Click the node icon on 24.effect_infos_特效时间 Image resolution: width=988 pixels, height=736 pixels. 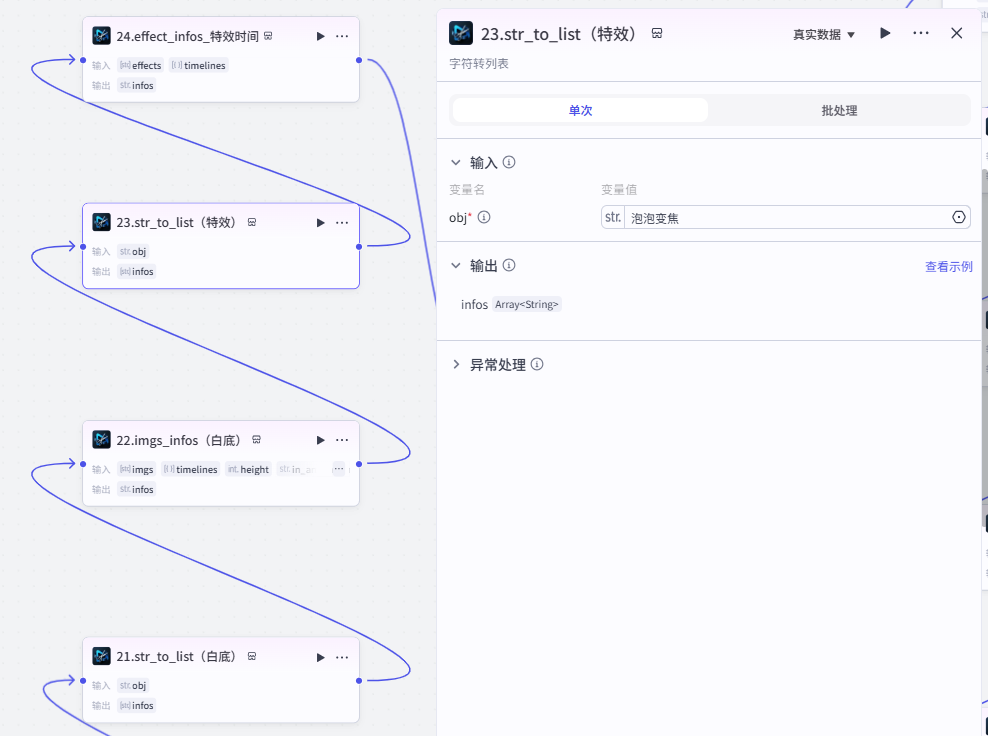coord(101,36)
